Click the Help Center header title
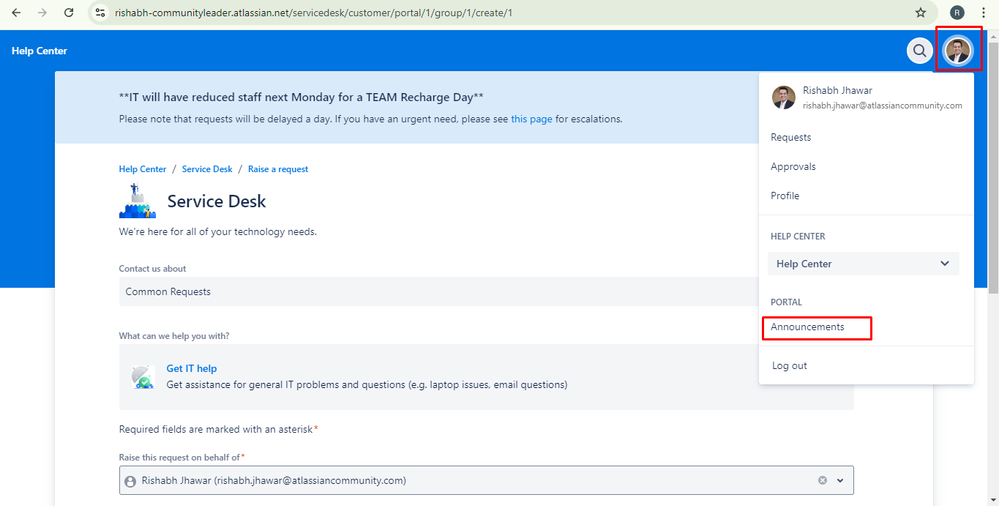 (40, 51)
